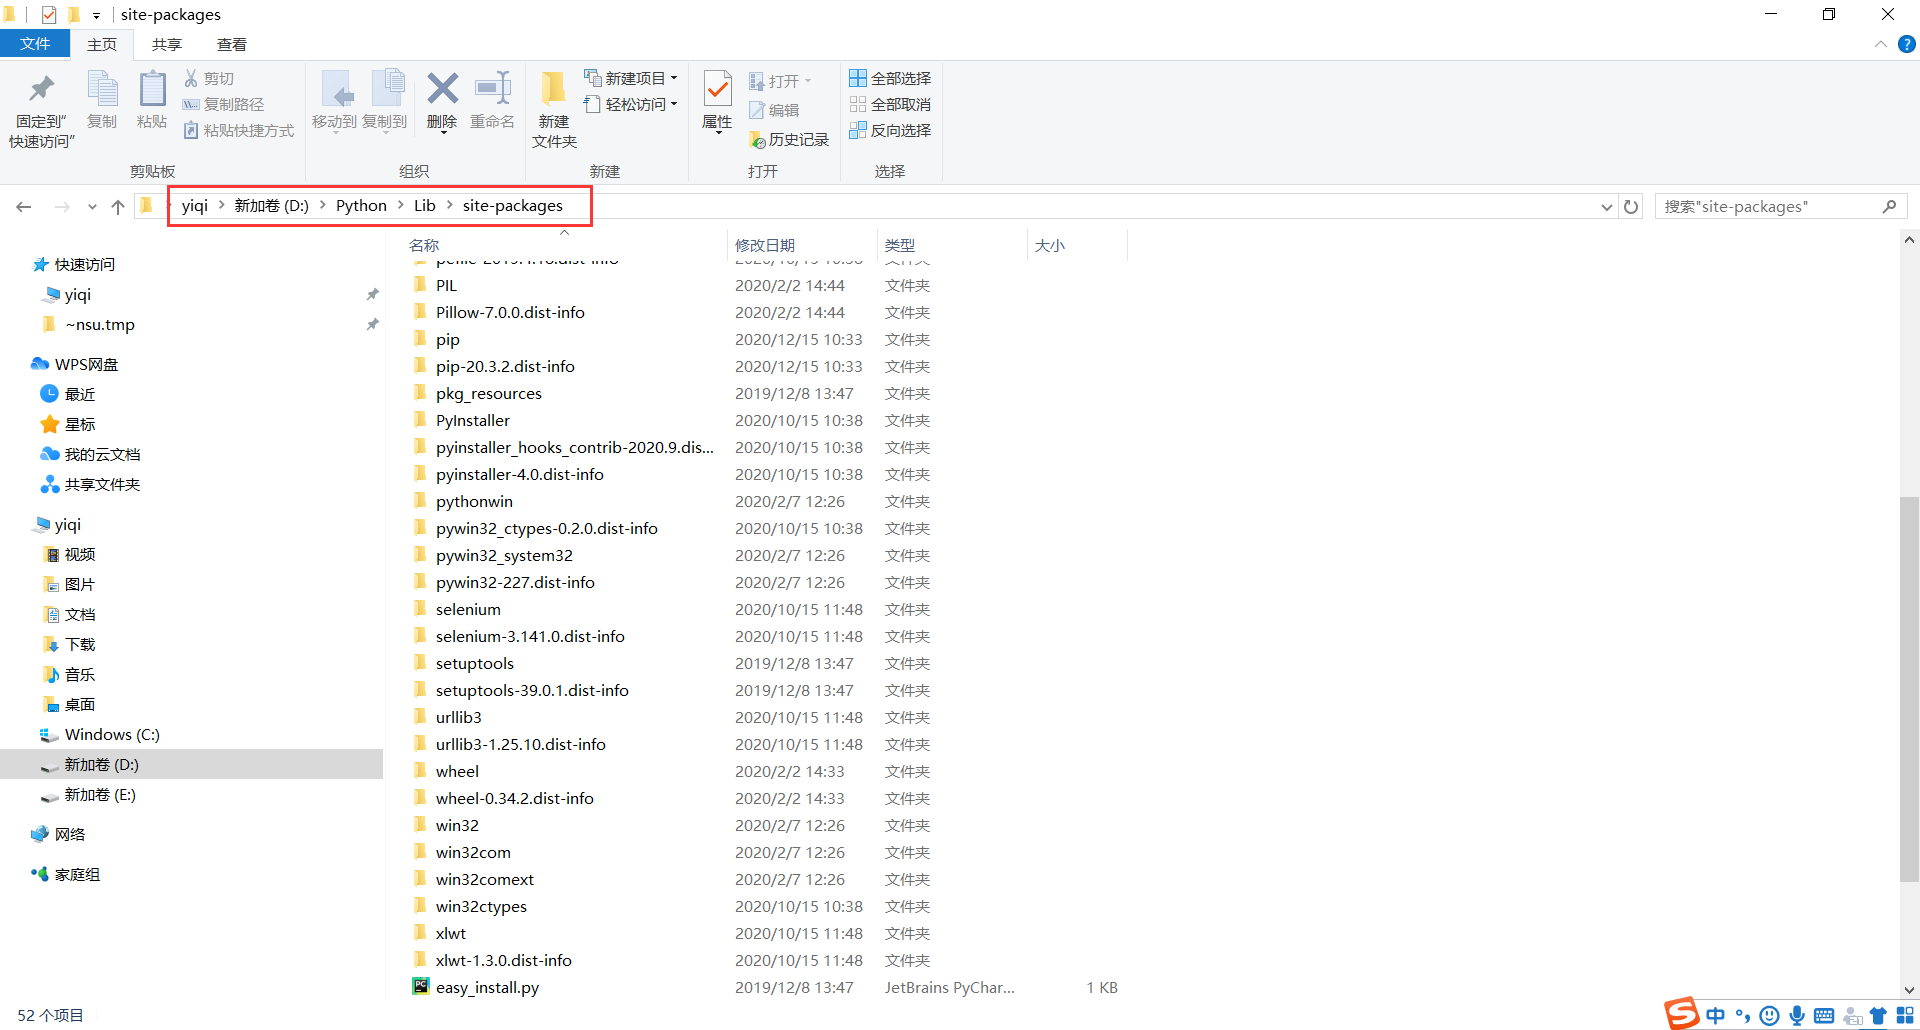Click yiqi in the address breadcrumb
This screenshot has height=1030, width=1920.
click(x=195, y=205)
